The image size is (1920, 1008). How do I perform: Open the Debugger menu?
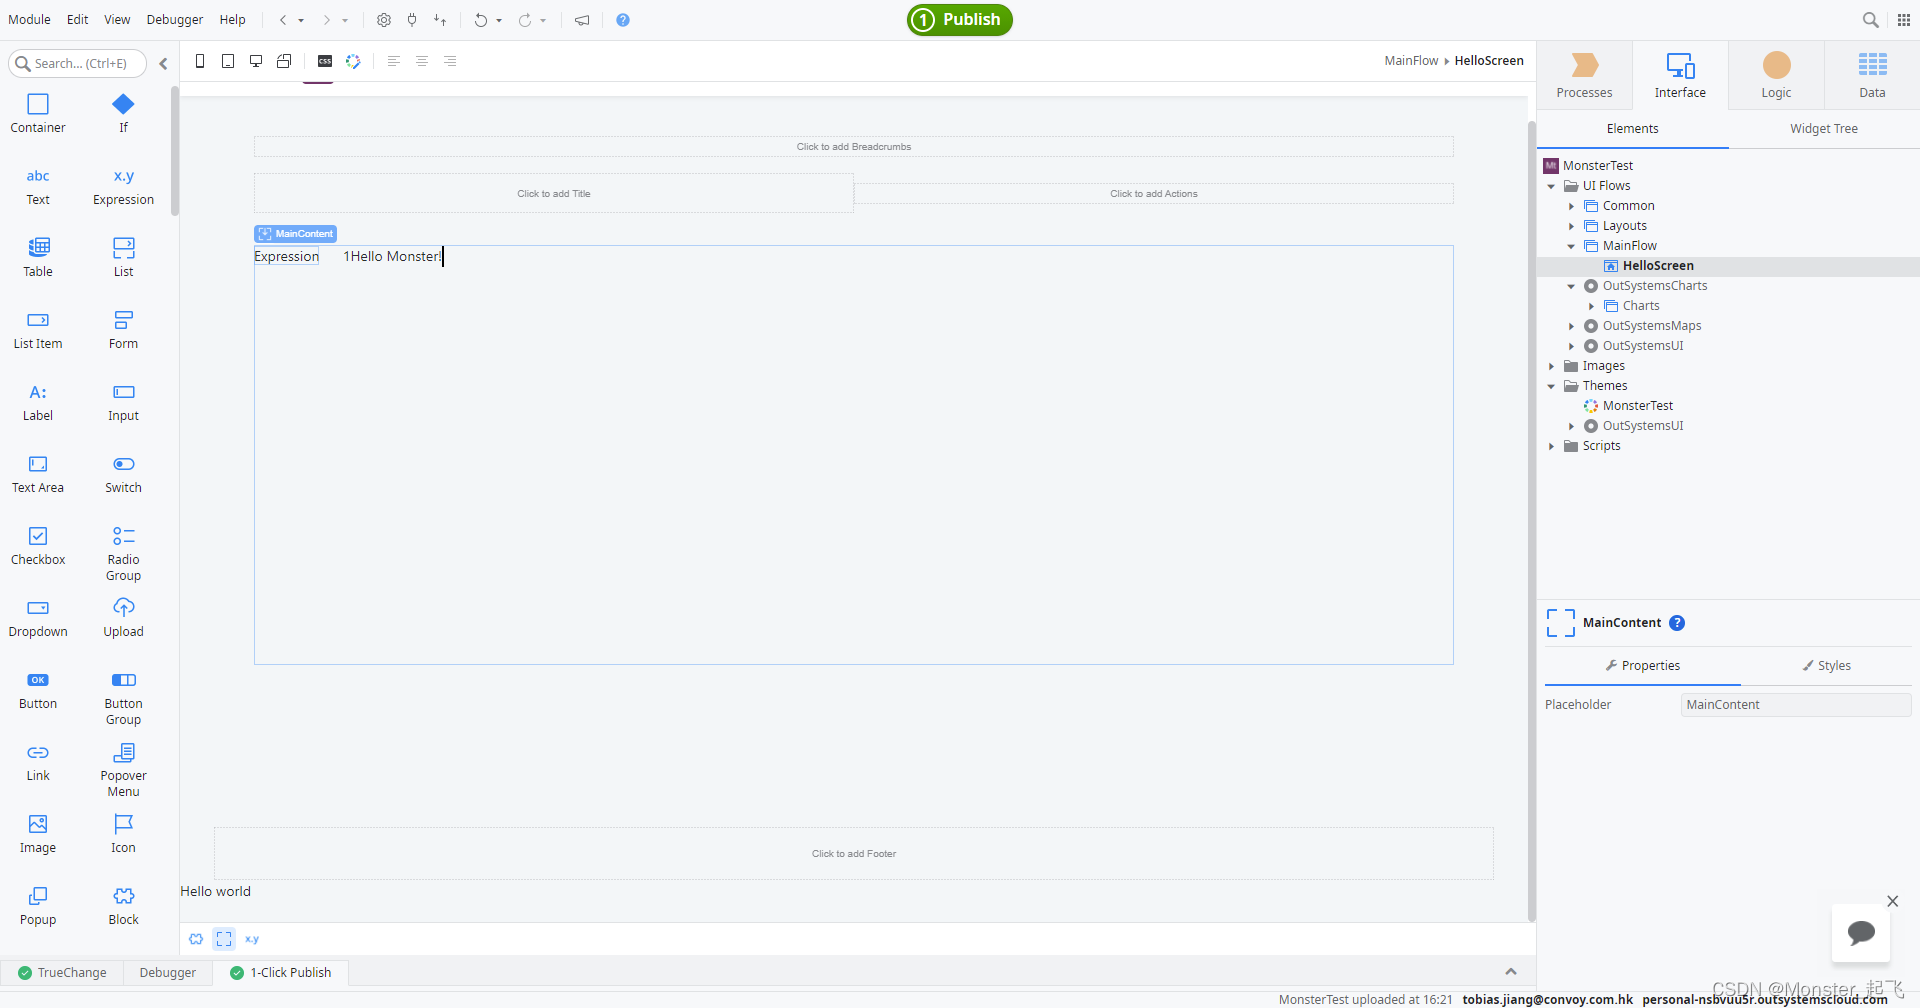pos(175,20)
